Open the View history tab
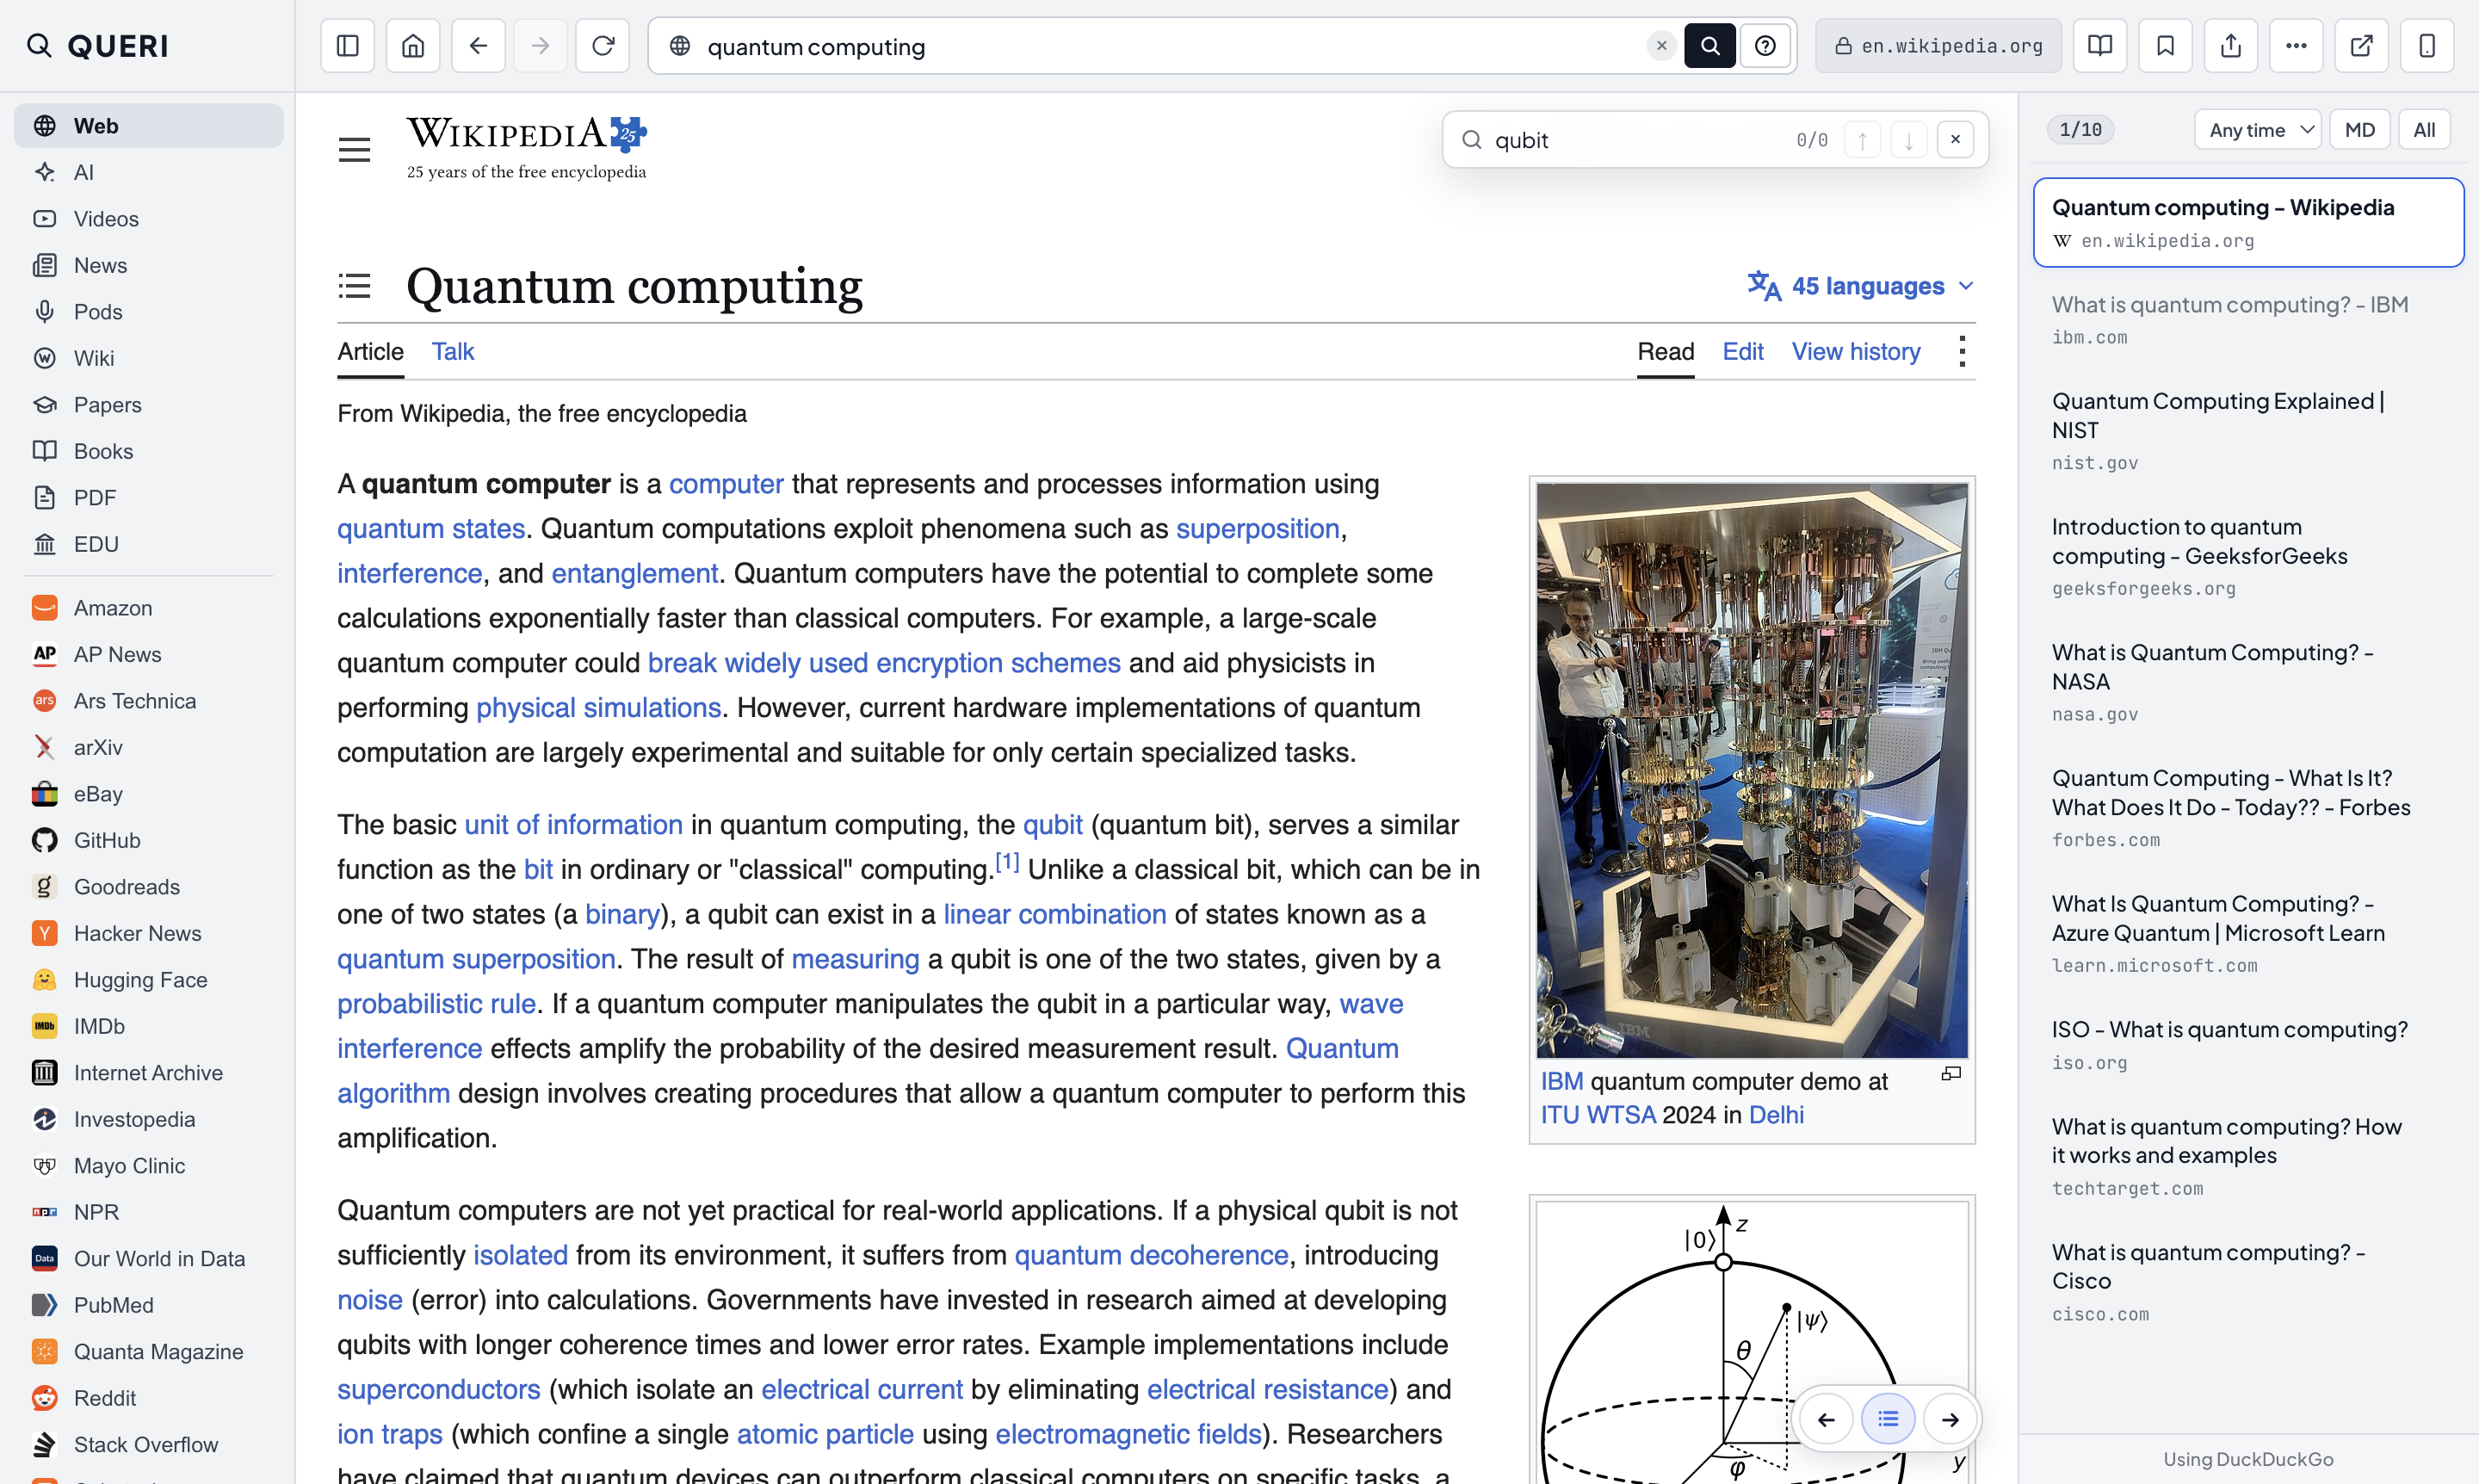Image resolution: width=2479 pixels, height=1484 pixels. [1856, 352]
